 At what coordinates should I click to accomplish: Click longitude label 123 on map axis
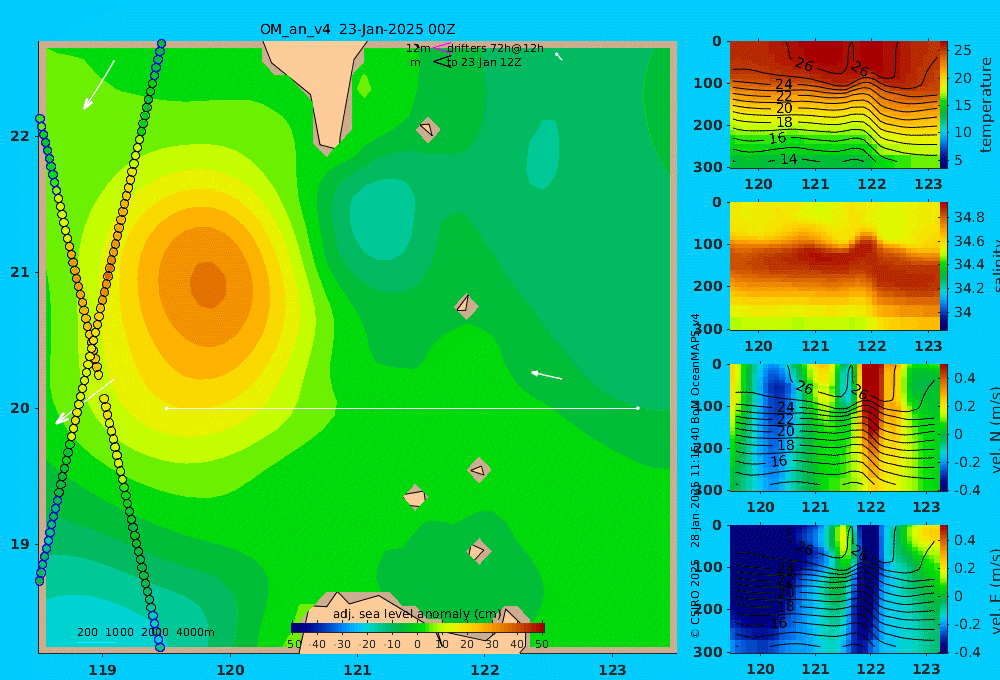click(613, 670)
